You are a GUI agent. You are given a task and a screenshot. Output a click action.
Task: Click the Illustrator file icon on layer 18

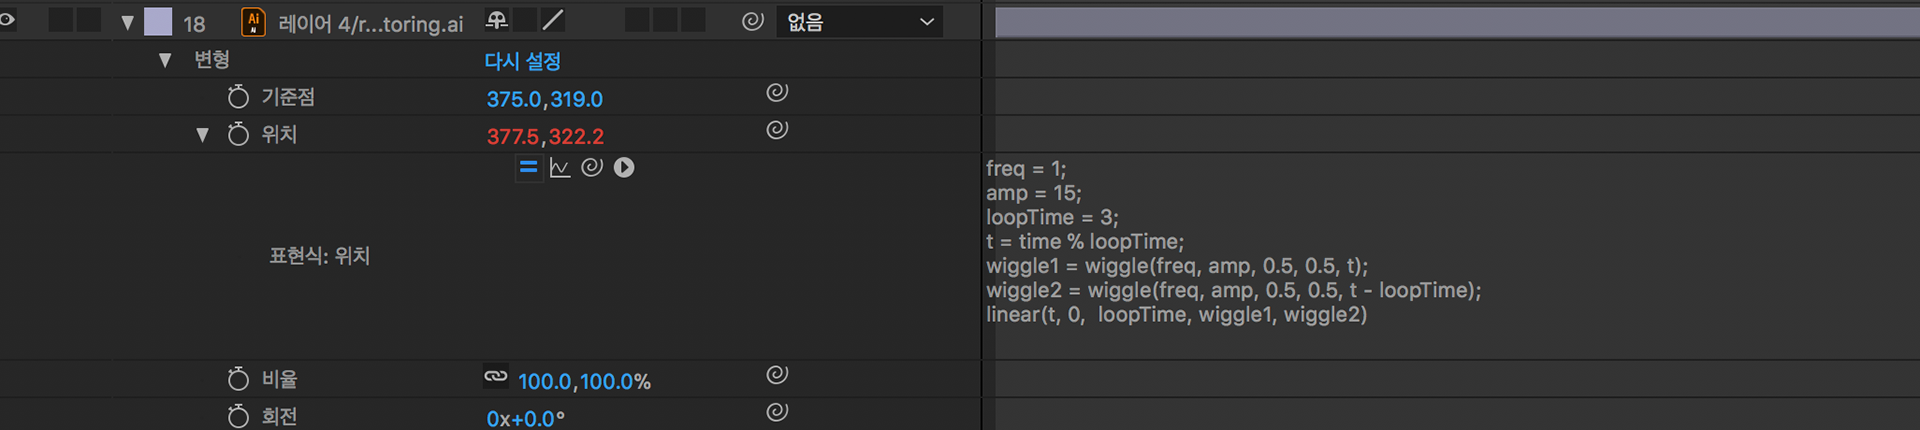253,22
